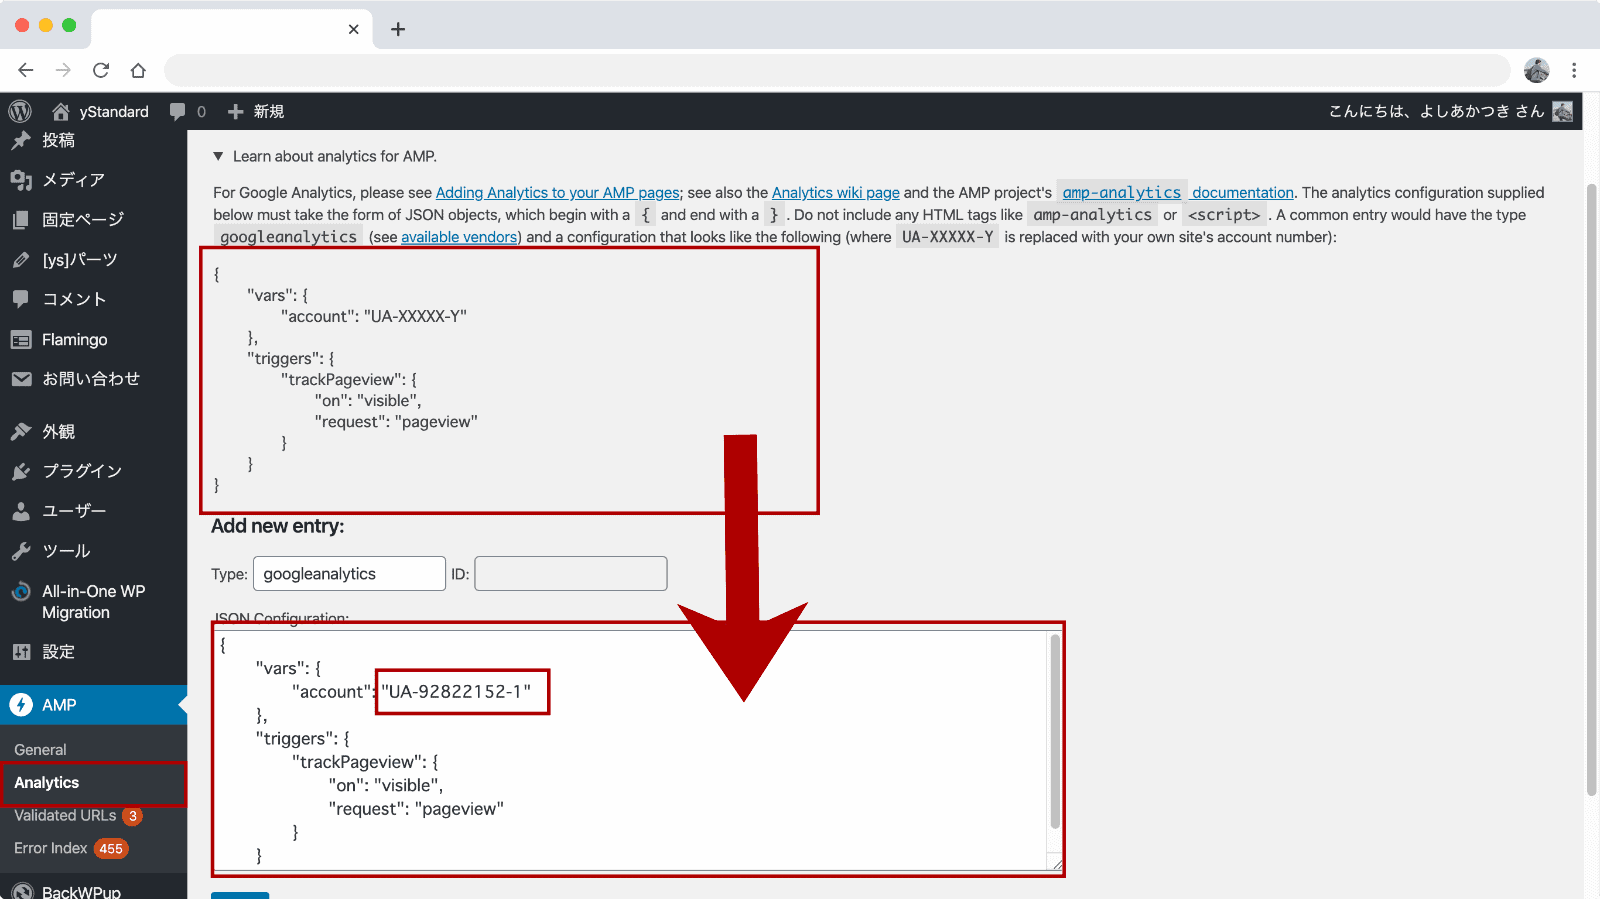Click page vertical scrollbar

tap(1592, 490)
